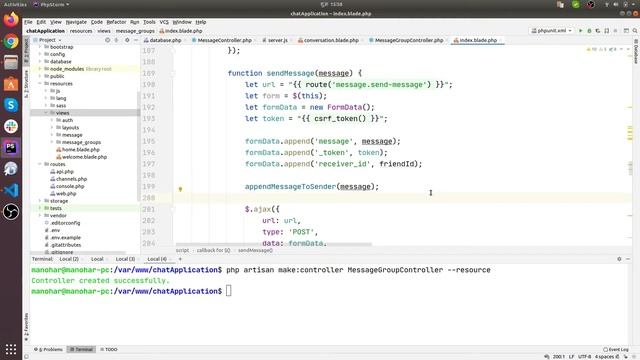
Task: Toggle the Favorites side tab
Action: [x=26, y=327]
